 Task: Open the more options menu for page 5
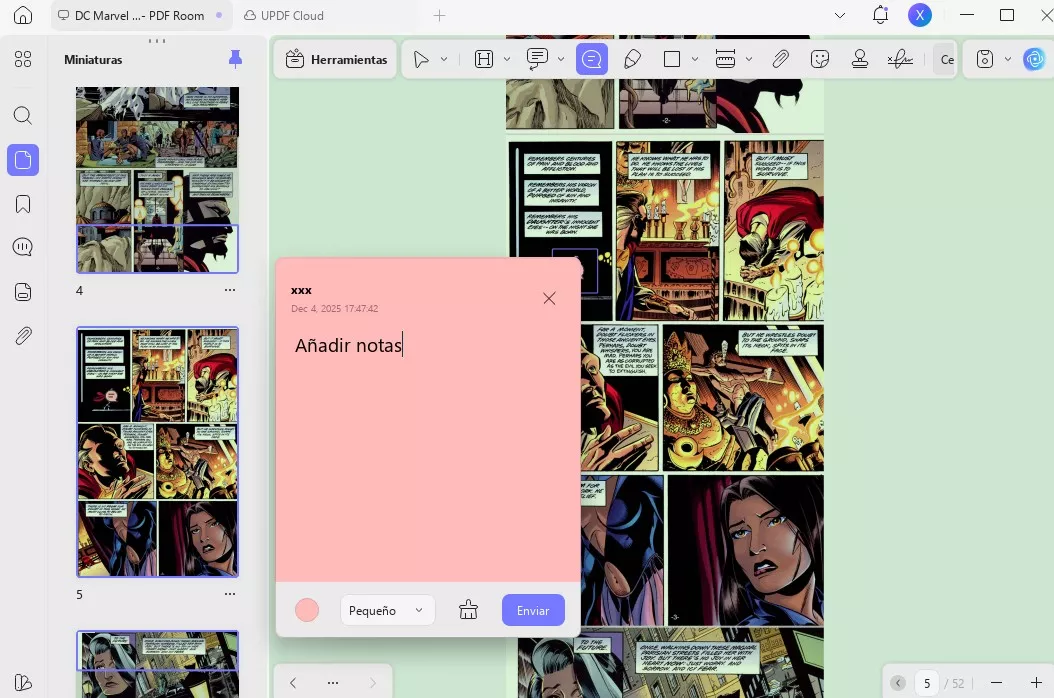coord(230,594)
